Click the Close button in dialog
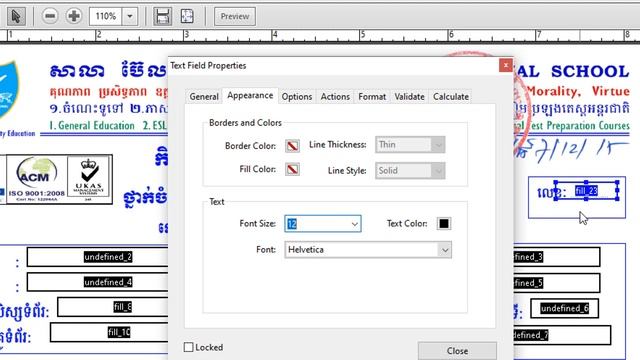Image resolution: width=640 pixels, height=360 pixels. 457,351
